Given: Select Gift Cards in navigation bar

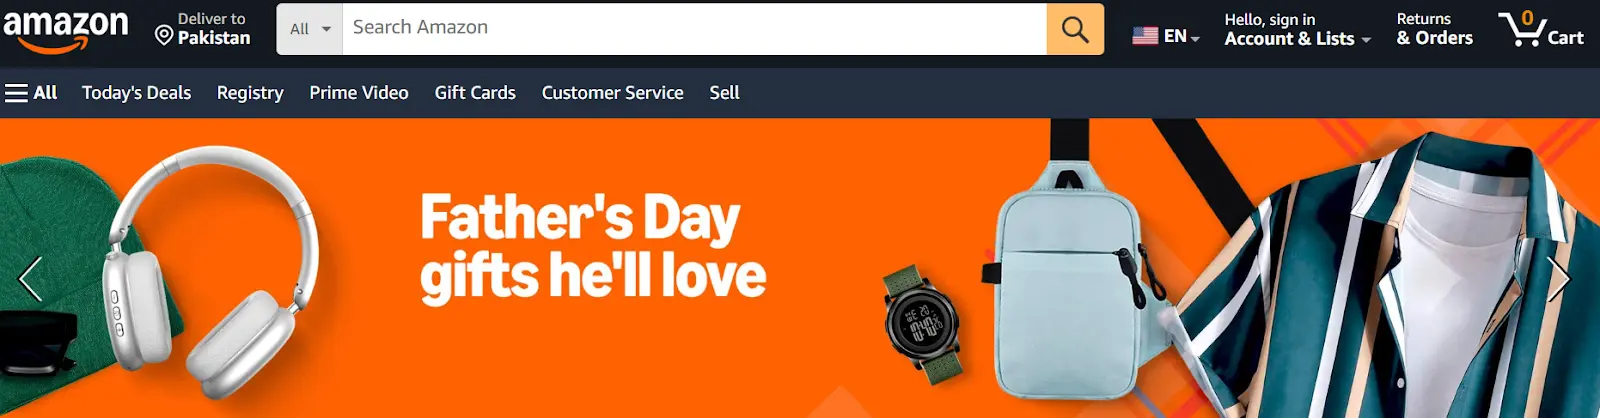Looking at the screenshot, I should pos(475,93).
